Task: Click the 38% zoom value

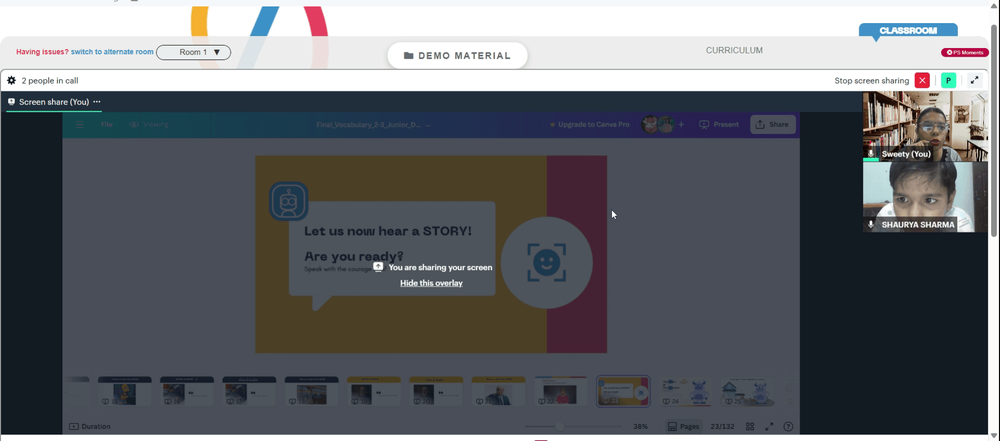Action: point(640,426)
